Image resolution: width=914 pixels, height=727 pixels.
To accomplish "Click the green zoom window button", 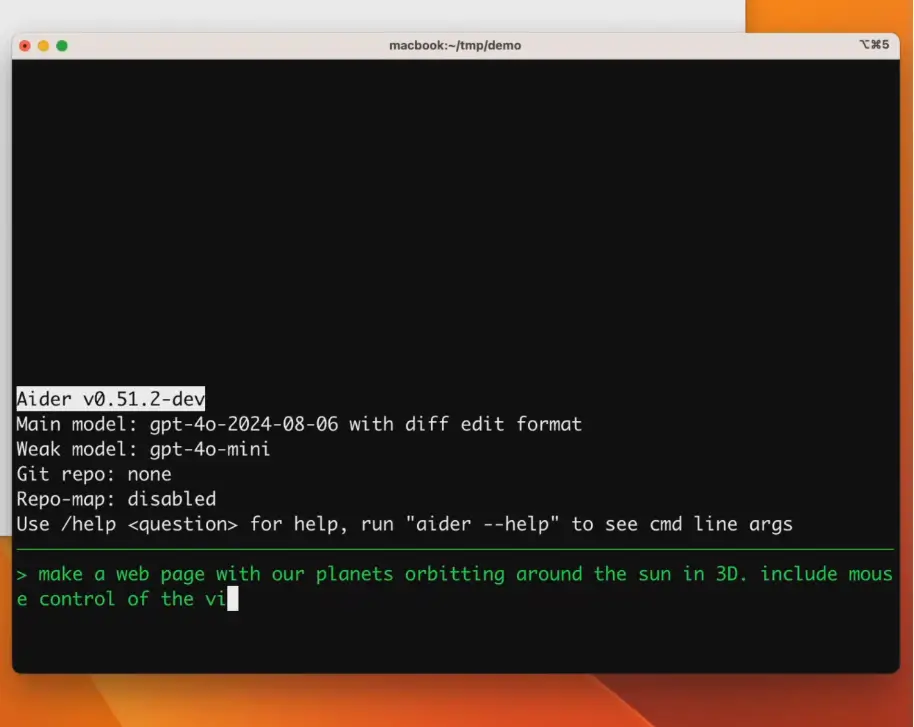I will pos(62,45).
